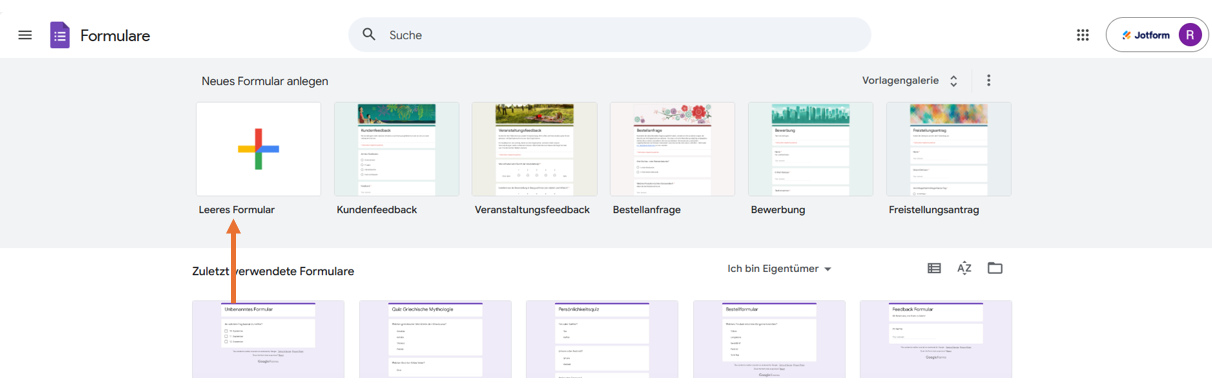This screenshot has width=1212, height=385.
Task: Choose the Bestellanfrage template
Action: pyautogui.click(x=673, y=149)
